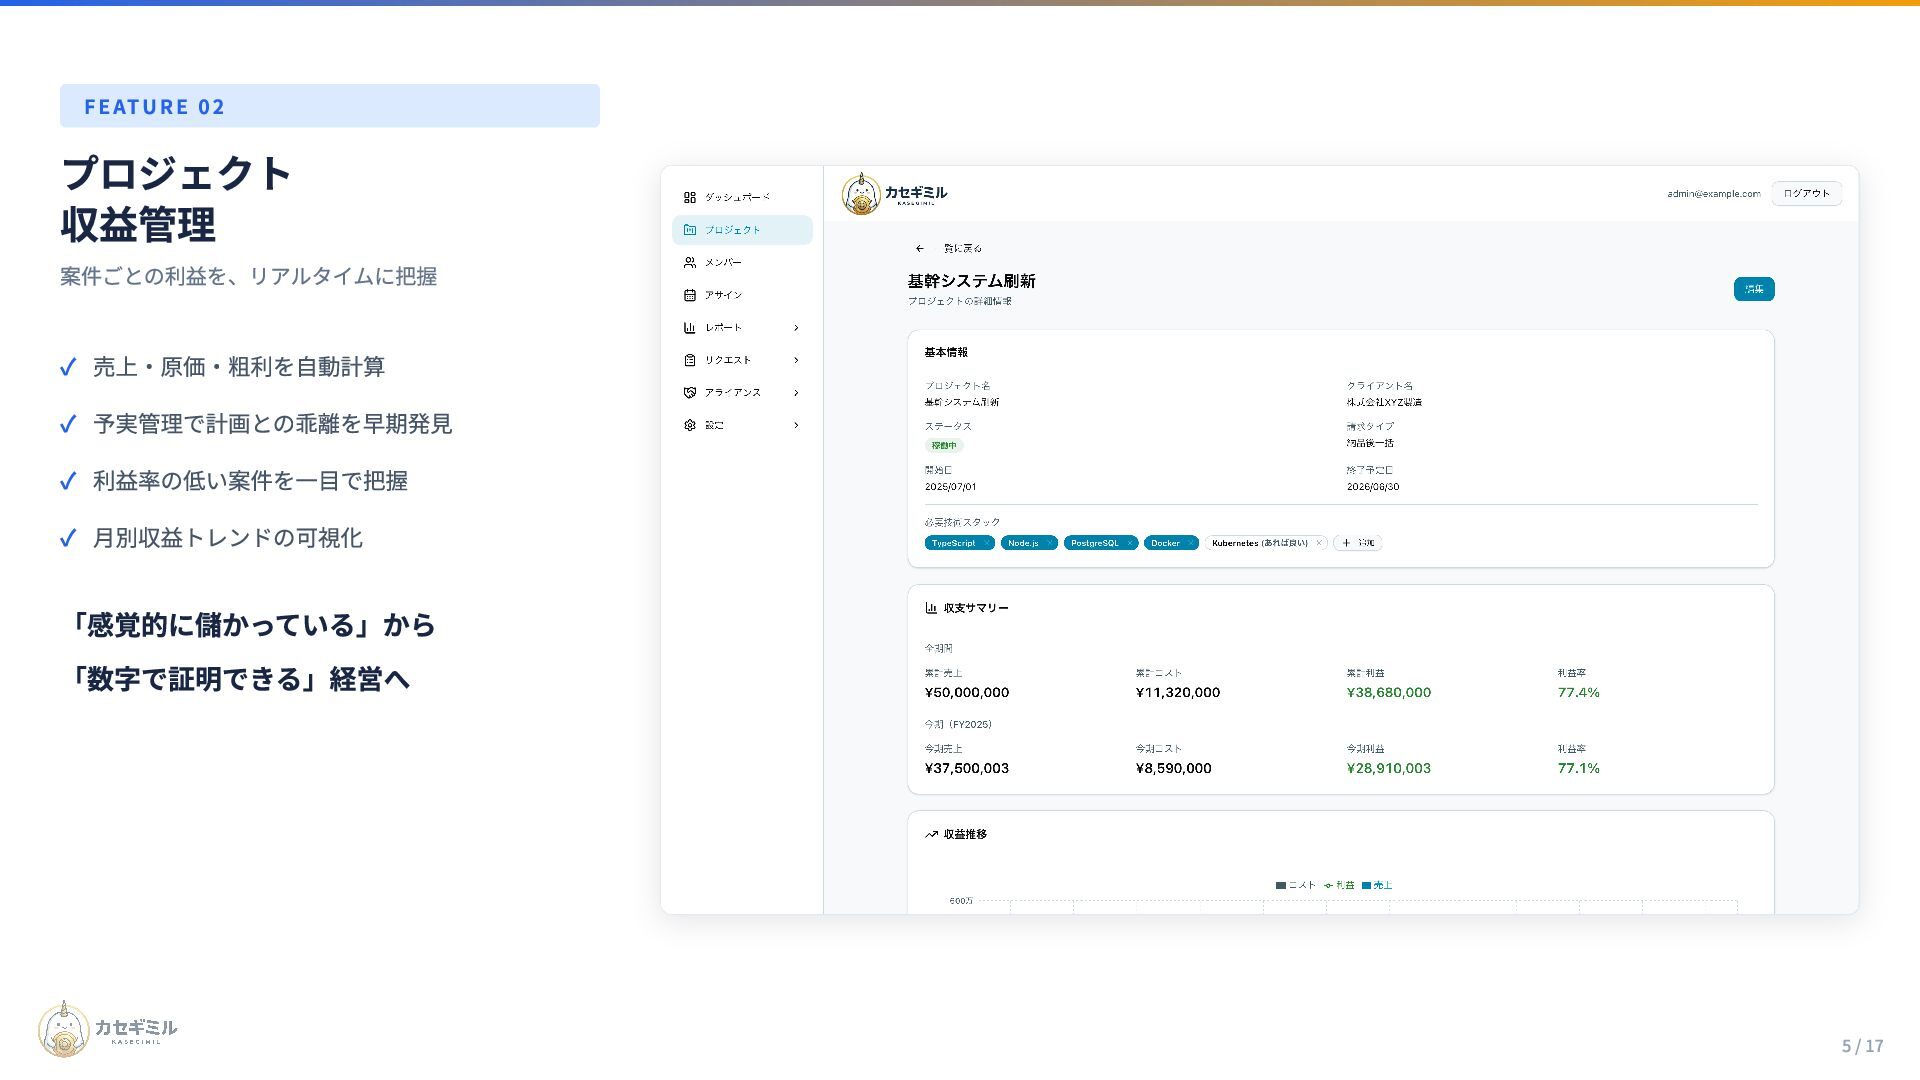
Task: Click the カセギミル logo in app header
Action: [894, 194]
